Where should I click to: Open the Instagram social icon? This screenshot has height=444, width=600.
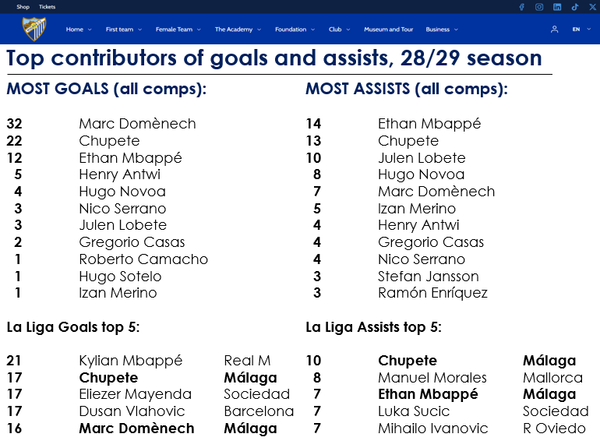coord(539,7)
